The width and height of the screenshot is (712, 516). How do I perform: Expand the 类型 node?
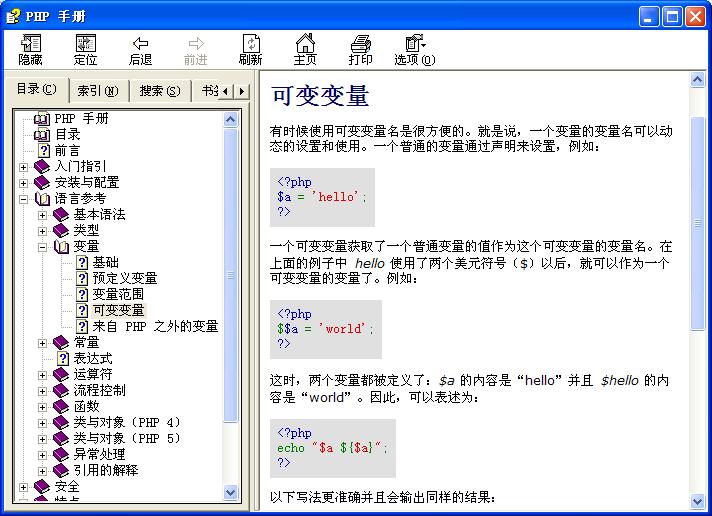coord(42,231)
